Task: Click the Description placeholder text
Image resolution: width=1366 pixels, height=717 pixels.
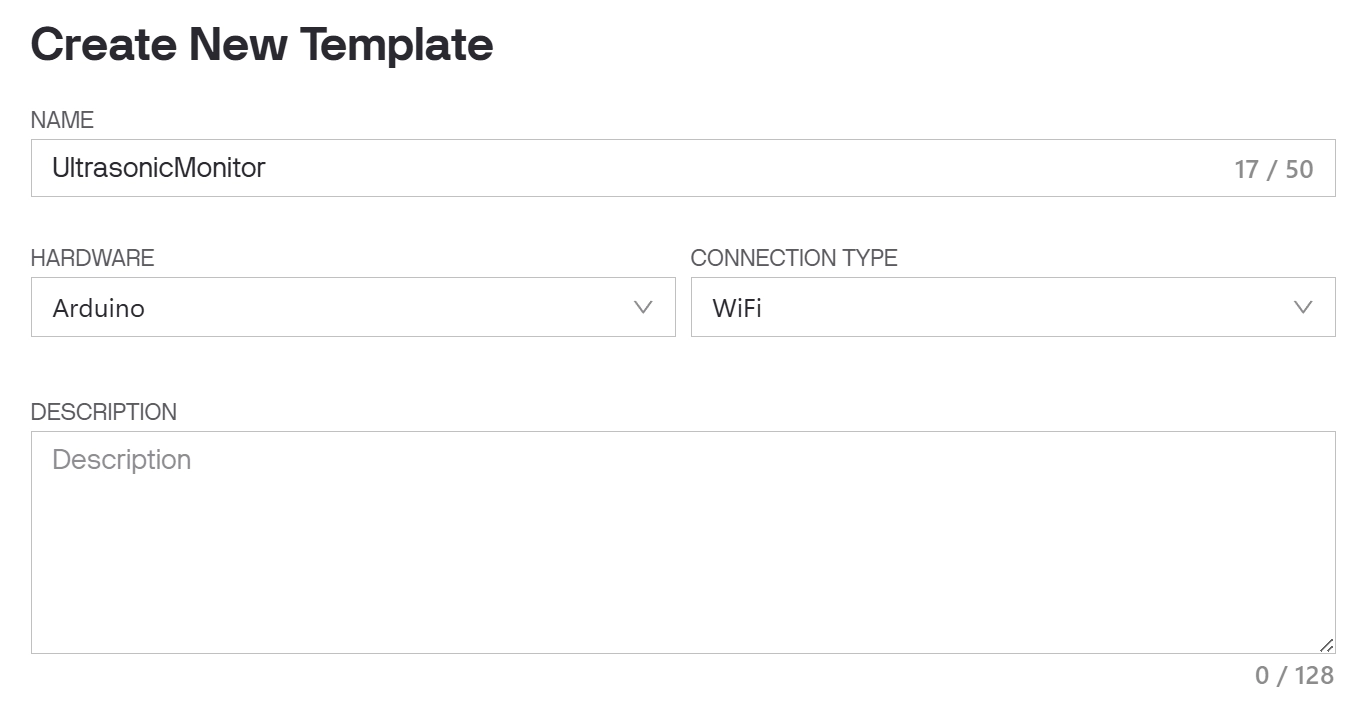Action: pyautogui.click(x=121, y=460)
